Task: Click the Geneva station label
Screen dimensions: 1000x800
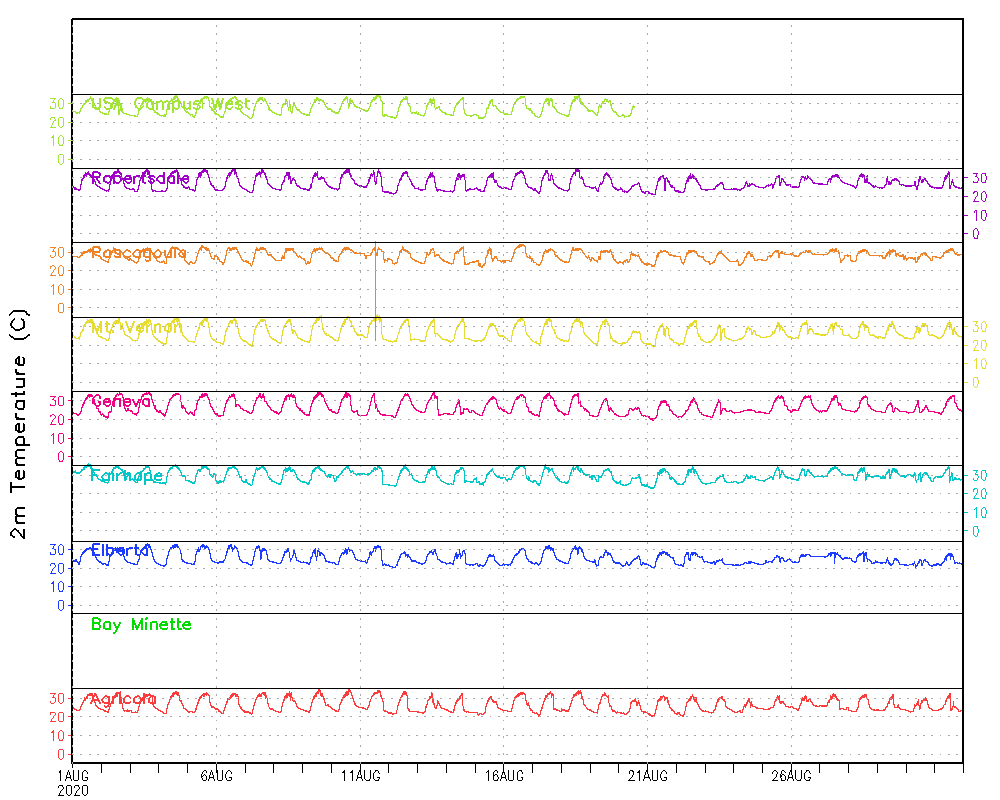Action: (121, 401)
